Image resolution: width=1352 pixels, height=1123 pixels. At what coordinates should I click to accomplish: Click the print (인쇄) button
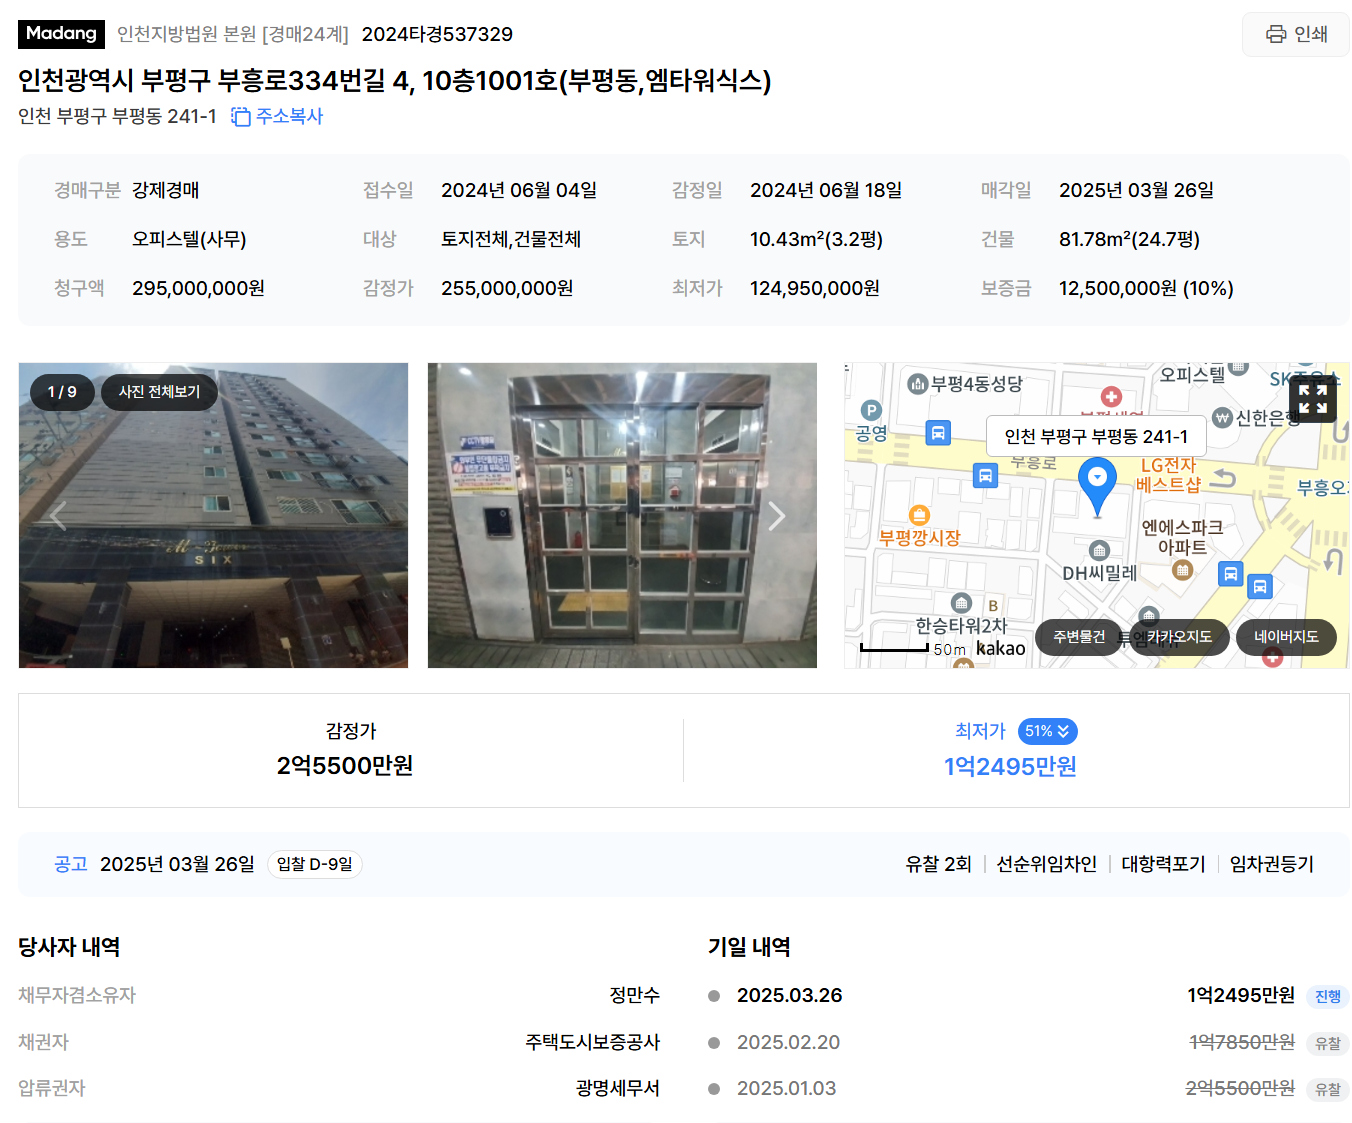pyautogui.click(x=1296, y=34)
